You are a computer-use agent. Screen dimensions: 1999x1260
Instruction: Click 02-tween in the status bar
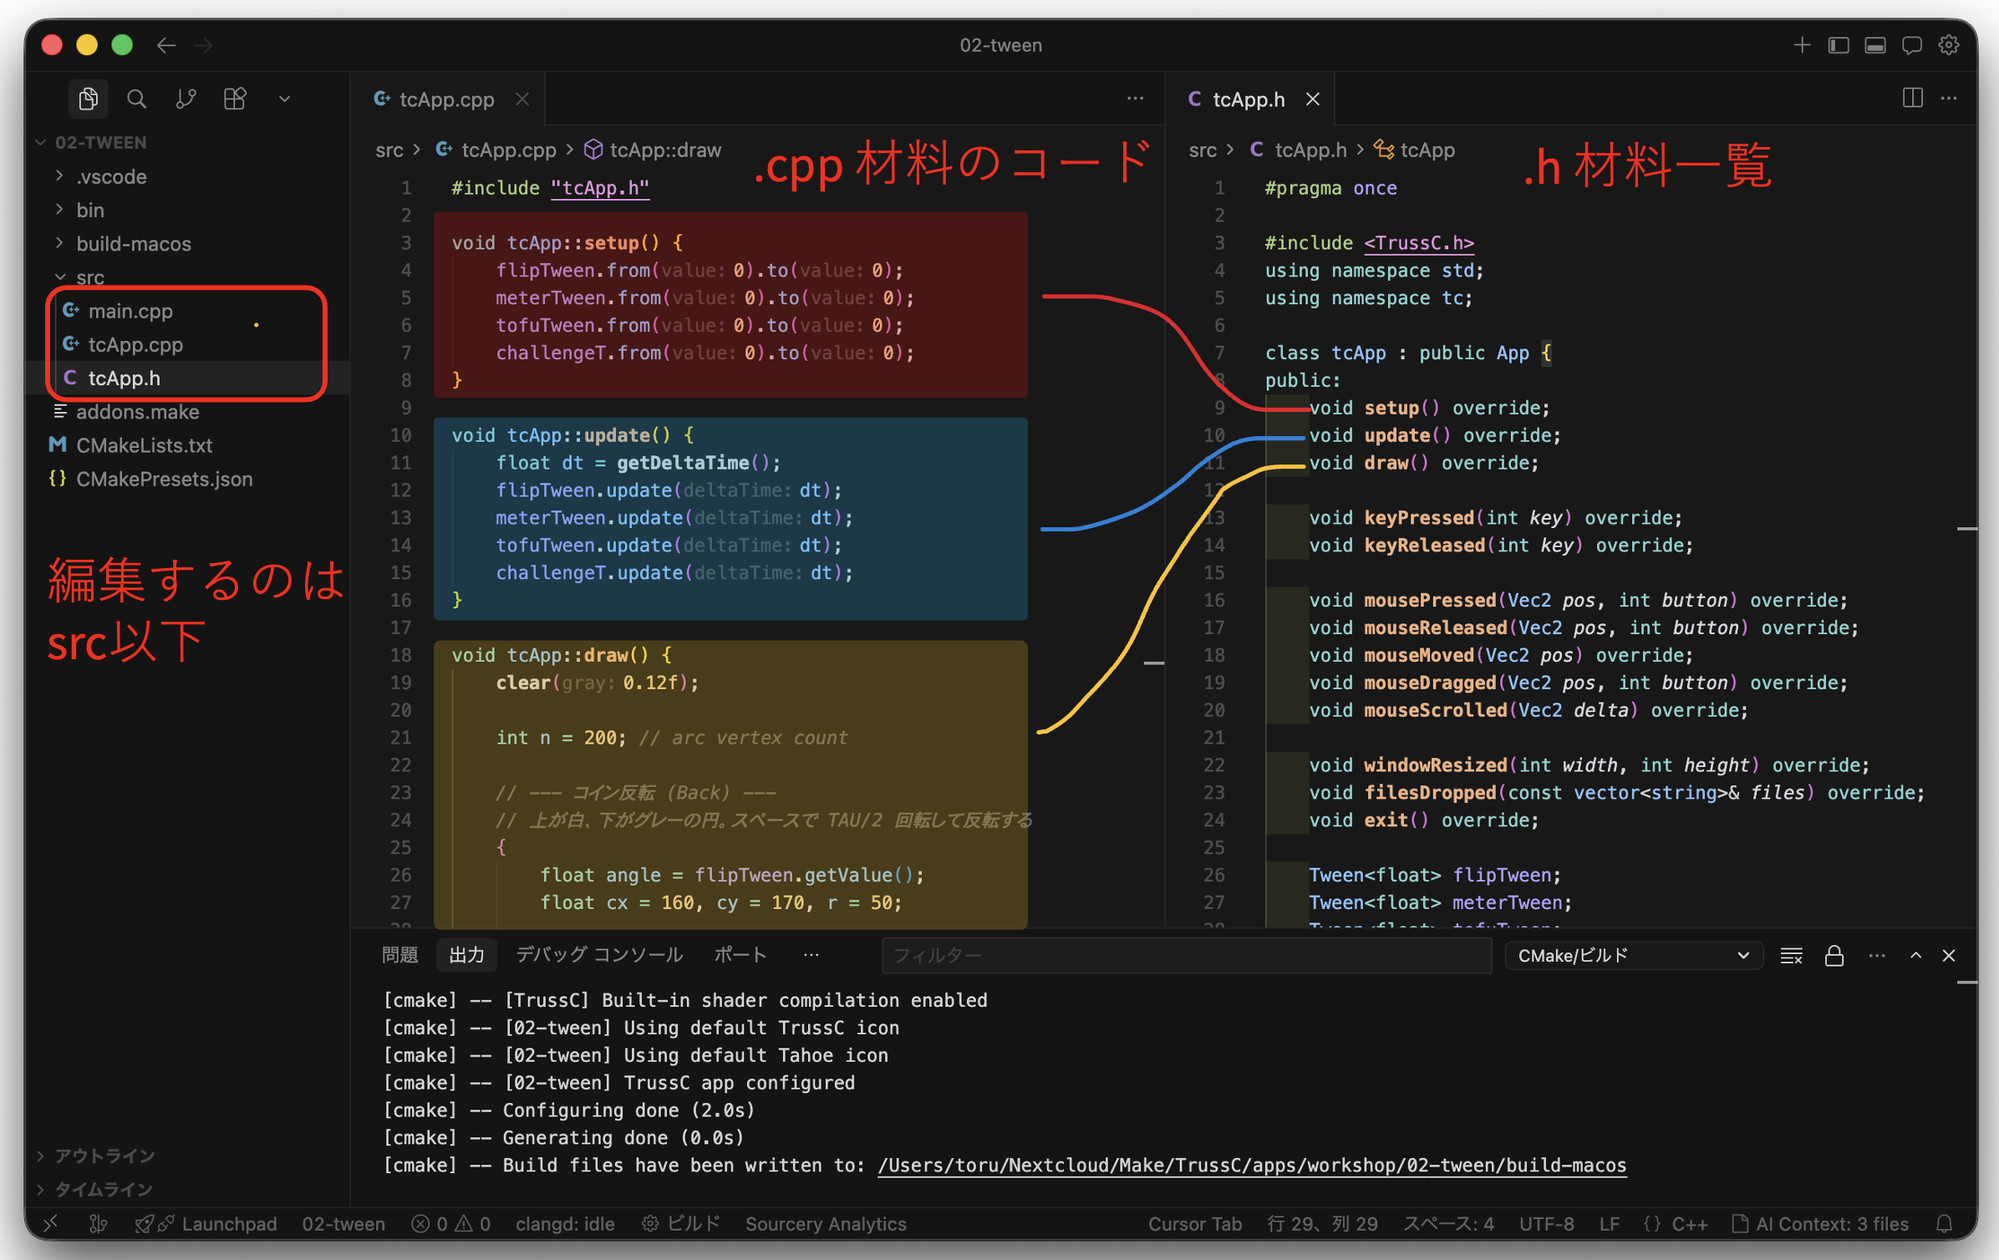(x=343, y=1224)
